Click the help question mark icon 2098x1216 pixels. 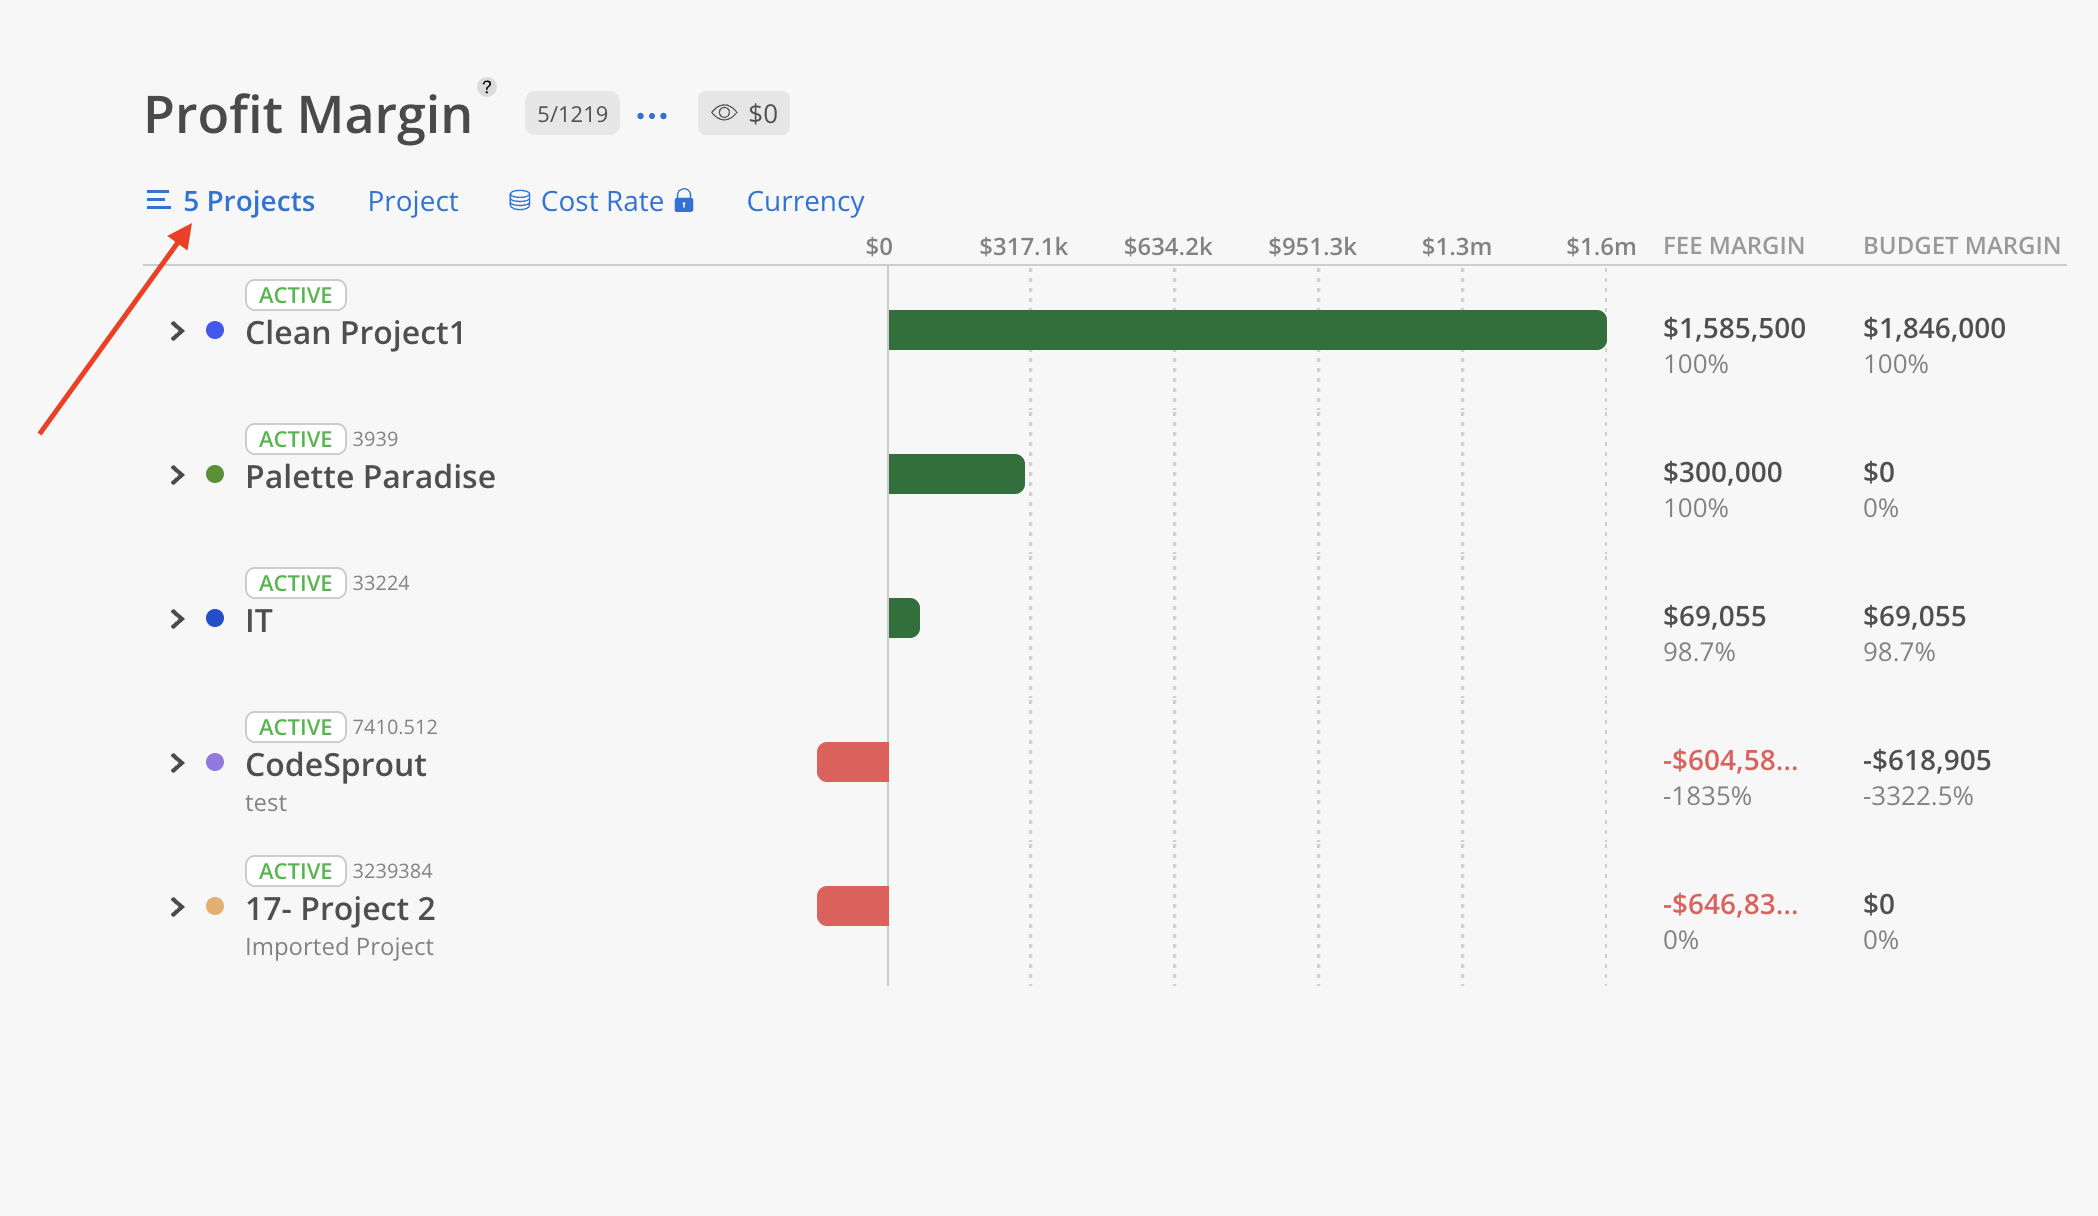487,87
